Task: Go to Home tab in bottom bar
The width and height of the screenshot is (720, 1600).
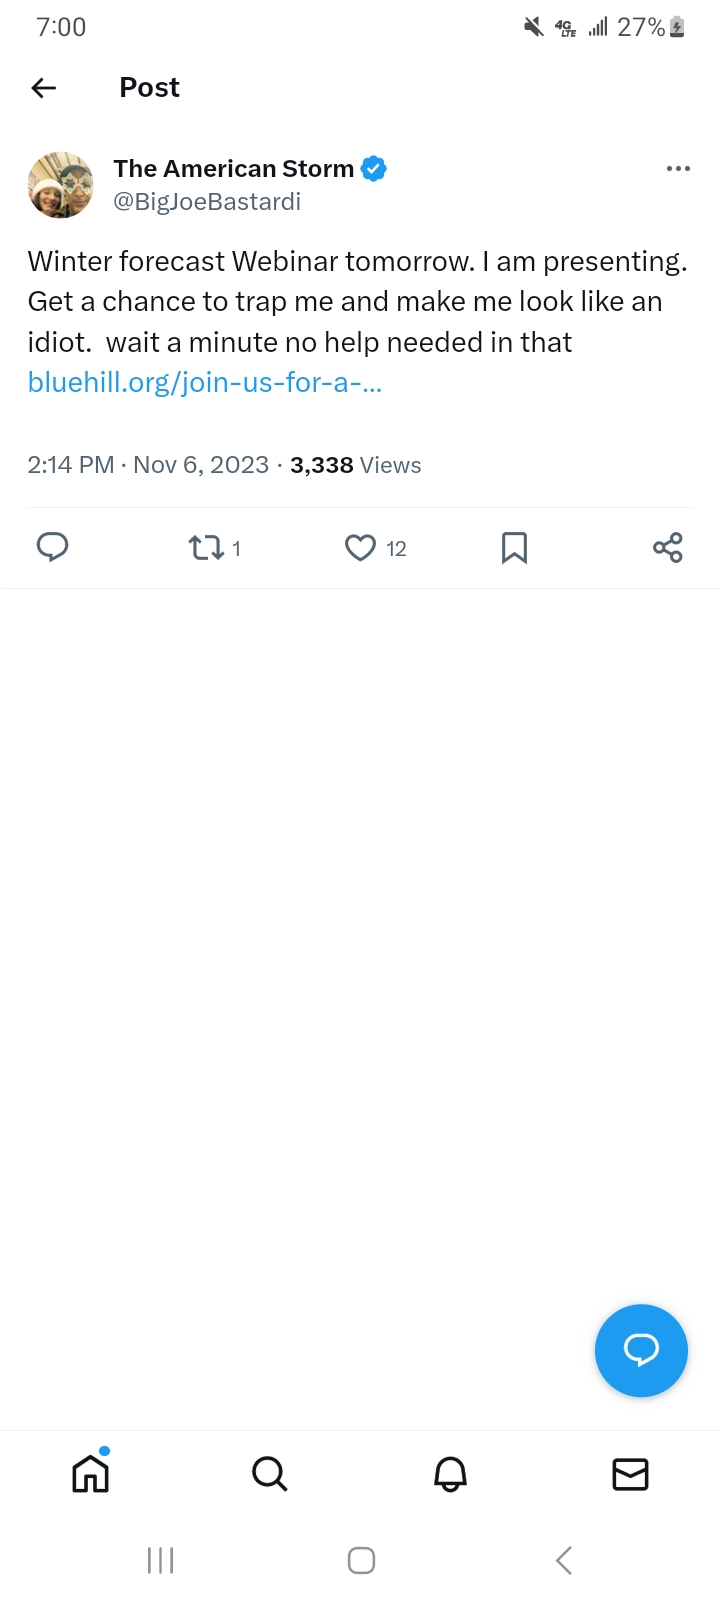Action: [x=90, y=1474]
